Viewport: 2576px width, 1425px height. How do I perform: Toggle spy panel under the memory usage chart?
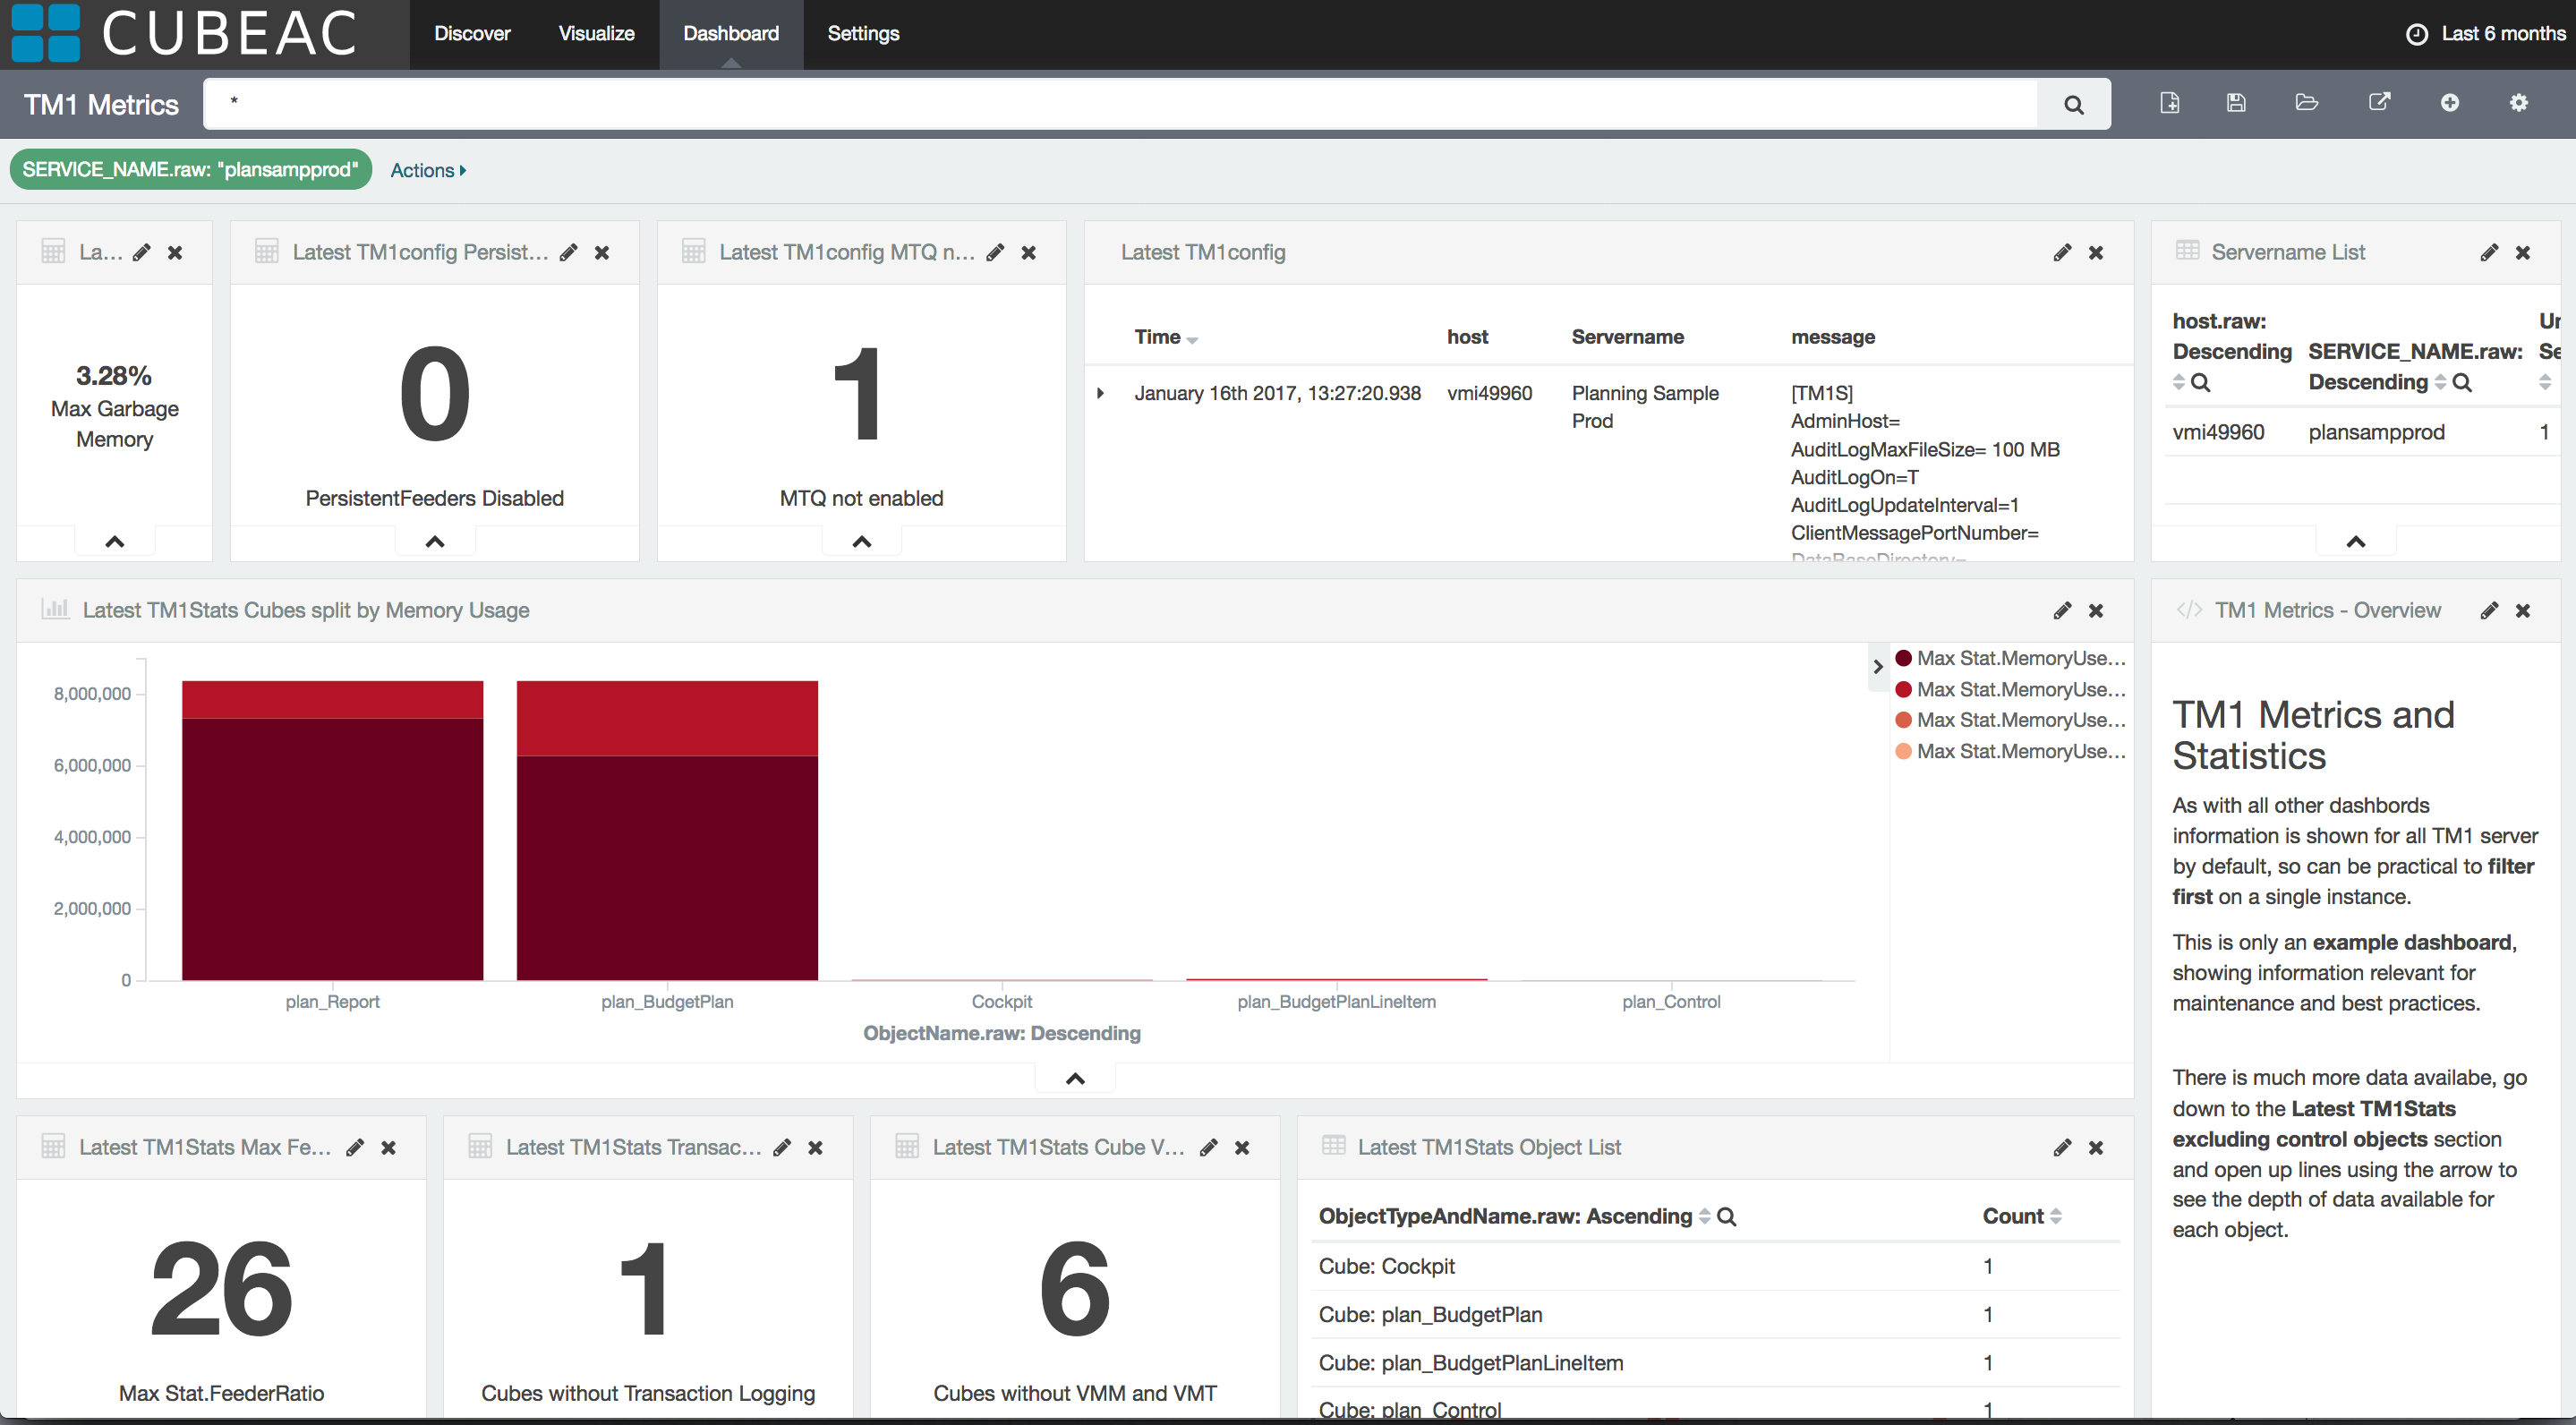coord(1075,1078)
